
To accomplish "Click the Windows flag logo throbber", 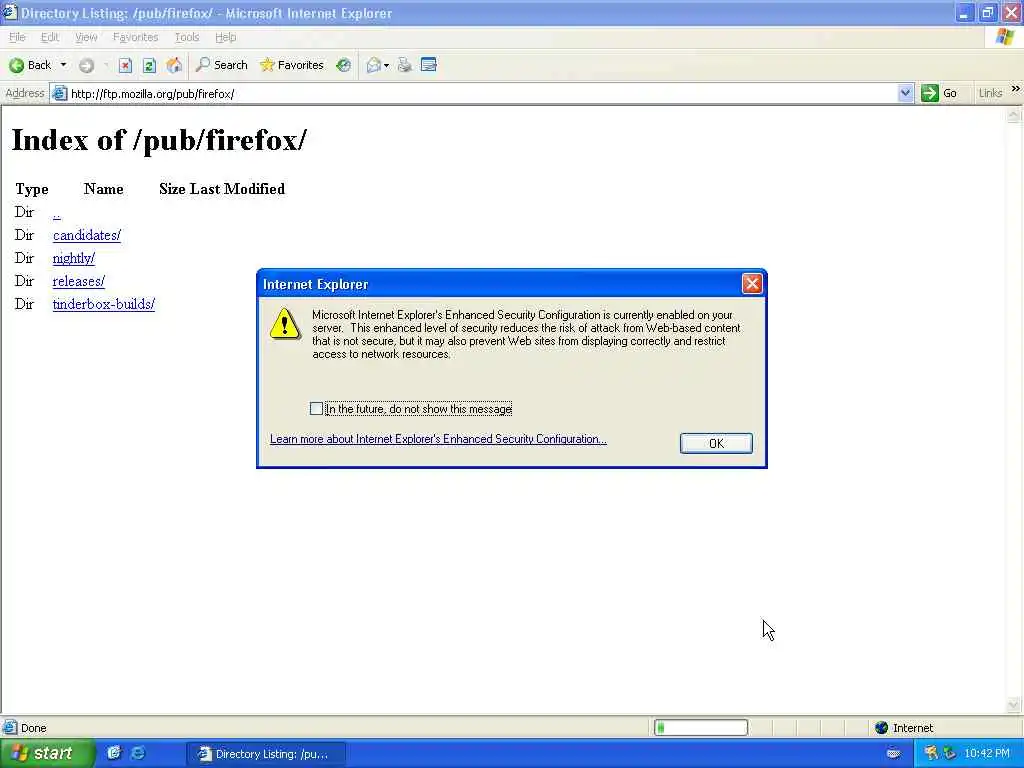I will coord(1004,37).
